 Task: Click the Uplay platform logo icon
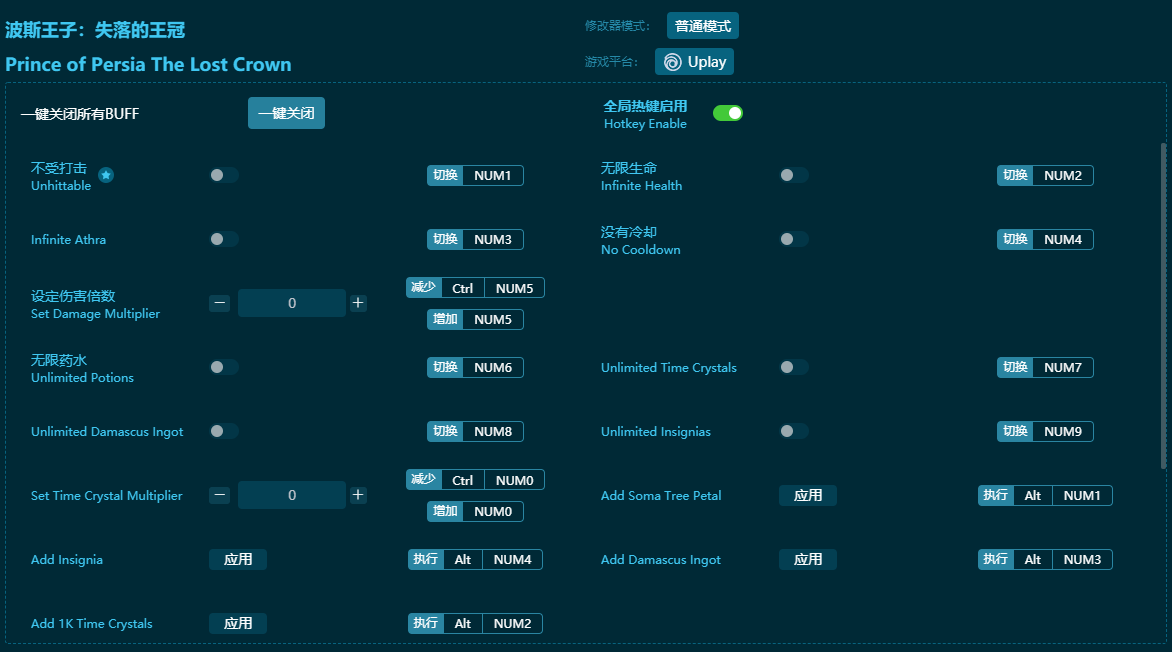(x=673, y=62)
